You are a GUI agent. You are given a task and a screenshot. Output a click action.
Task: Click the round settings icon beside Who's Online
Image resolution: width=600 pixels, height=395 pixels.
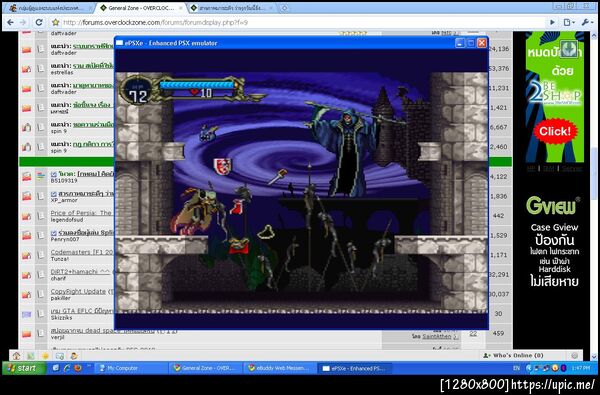[574, 355]
